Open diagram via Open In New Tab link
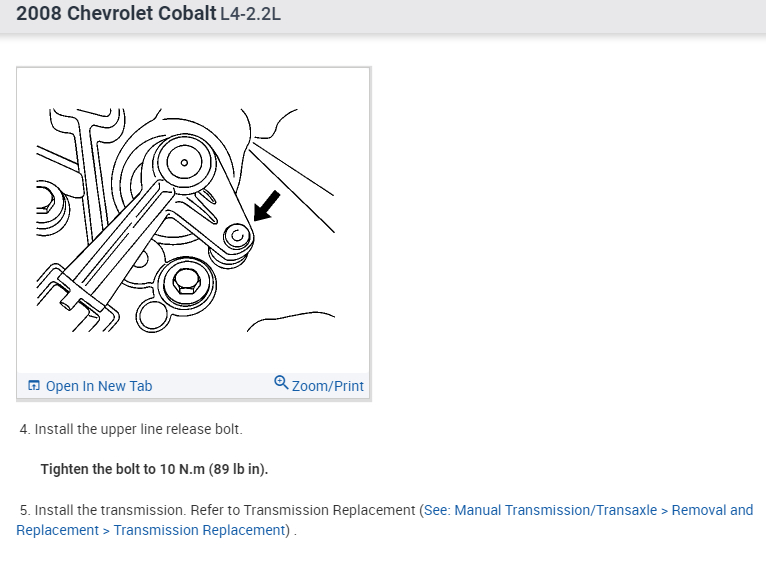Viewport: 766px width, 567px height. [99, 386]
